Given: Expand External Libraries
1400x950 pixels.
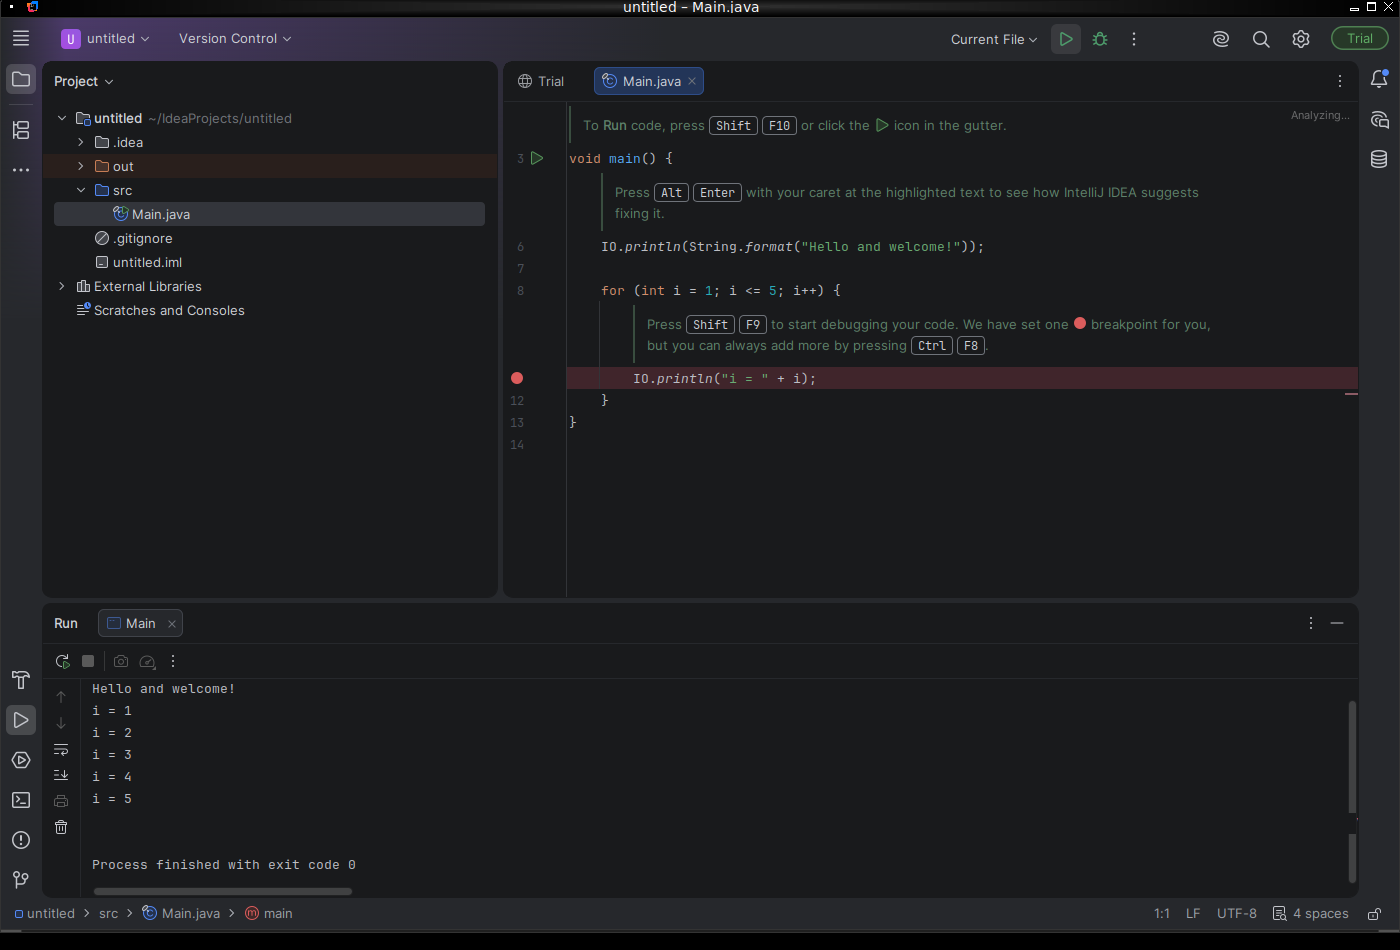Looking at the screenshot, I should click(62, 286).
